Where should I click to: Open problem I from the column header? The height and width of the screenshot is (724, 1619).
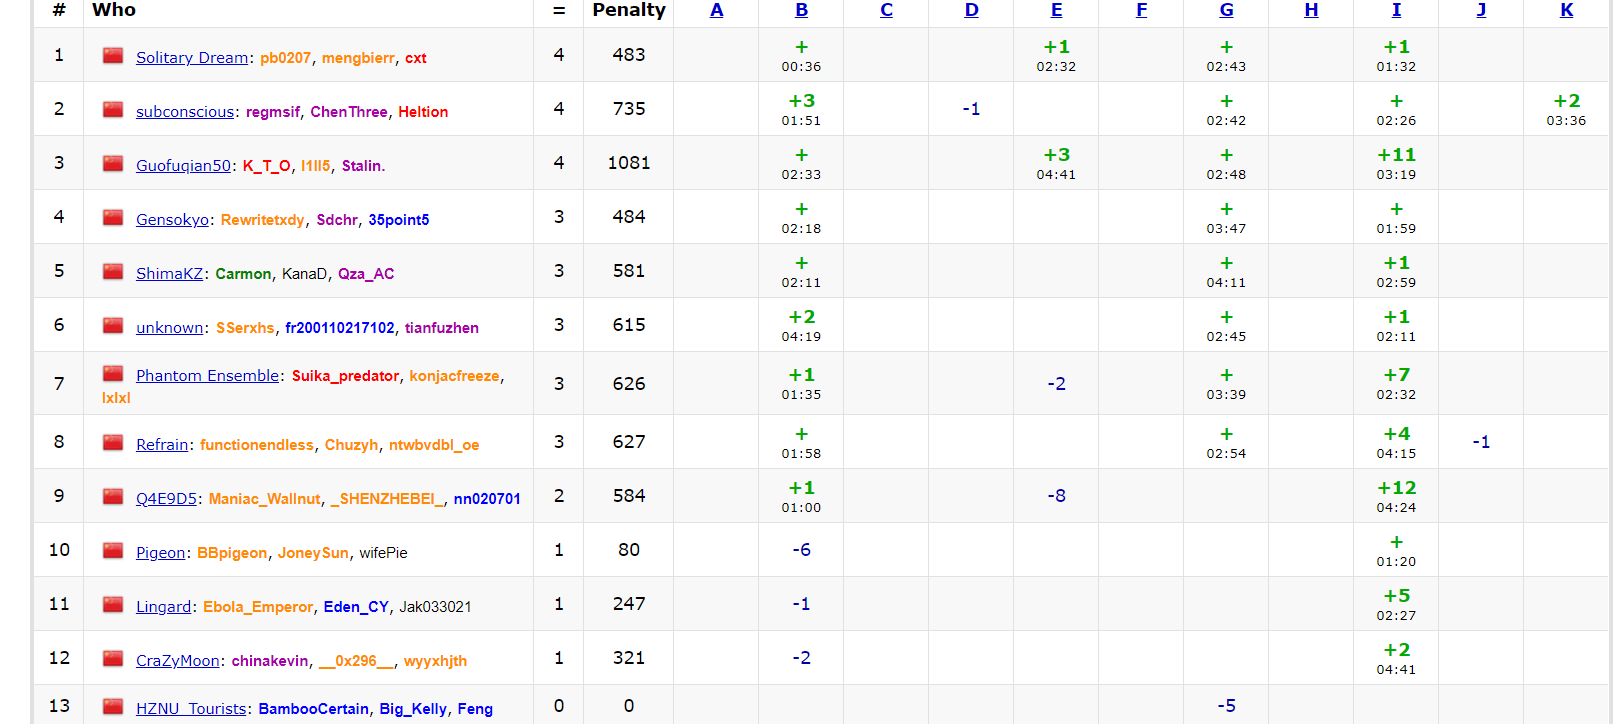point(1396,10)
